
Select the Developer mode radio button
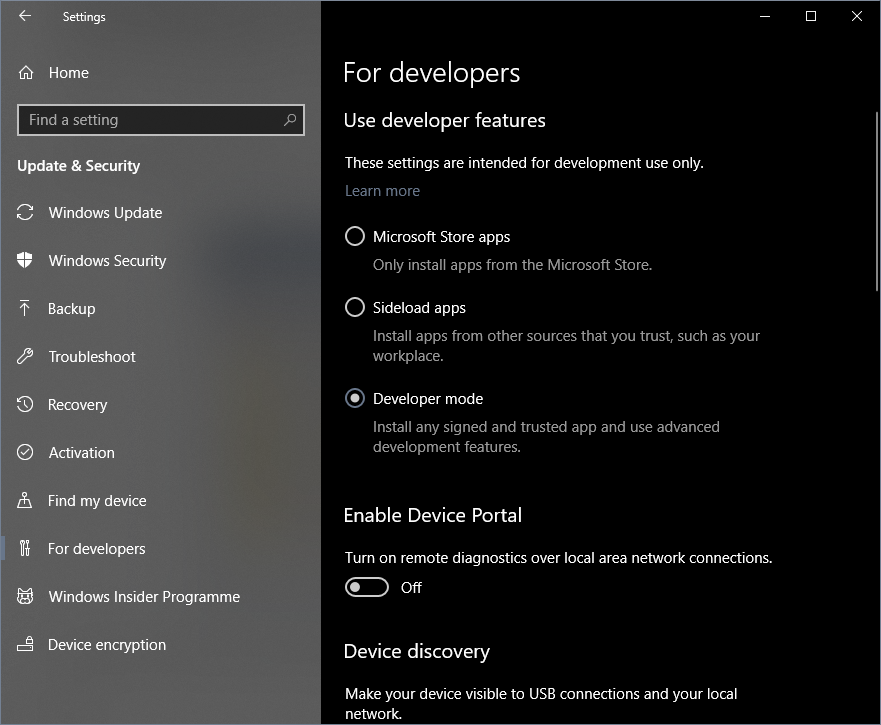click(355, 399)
